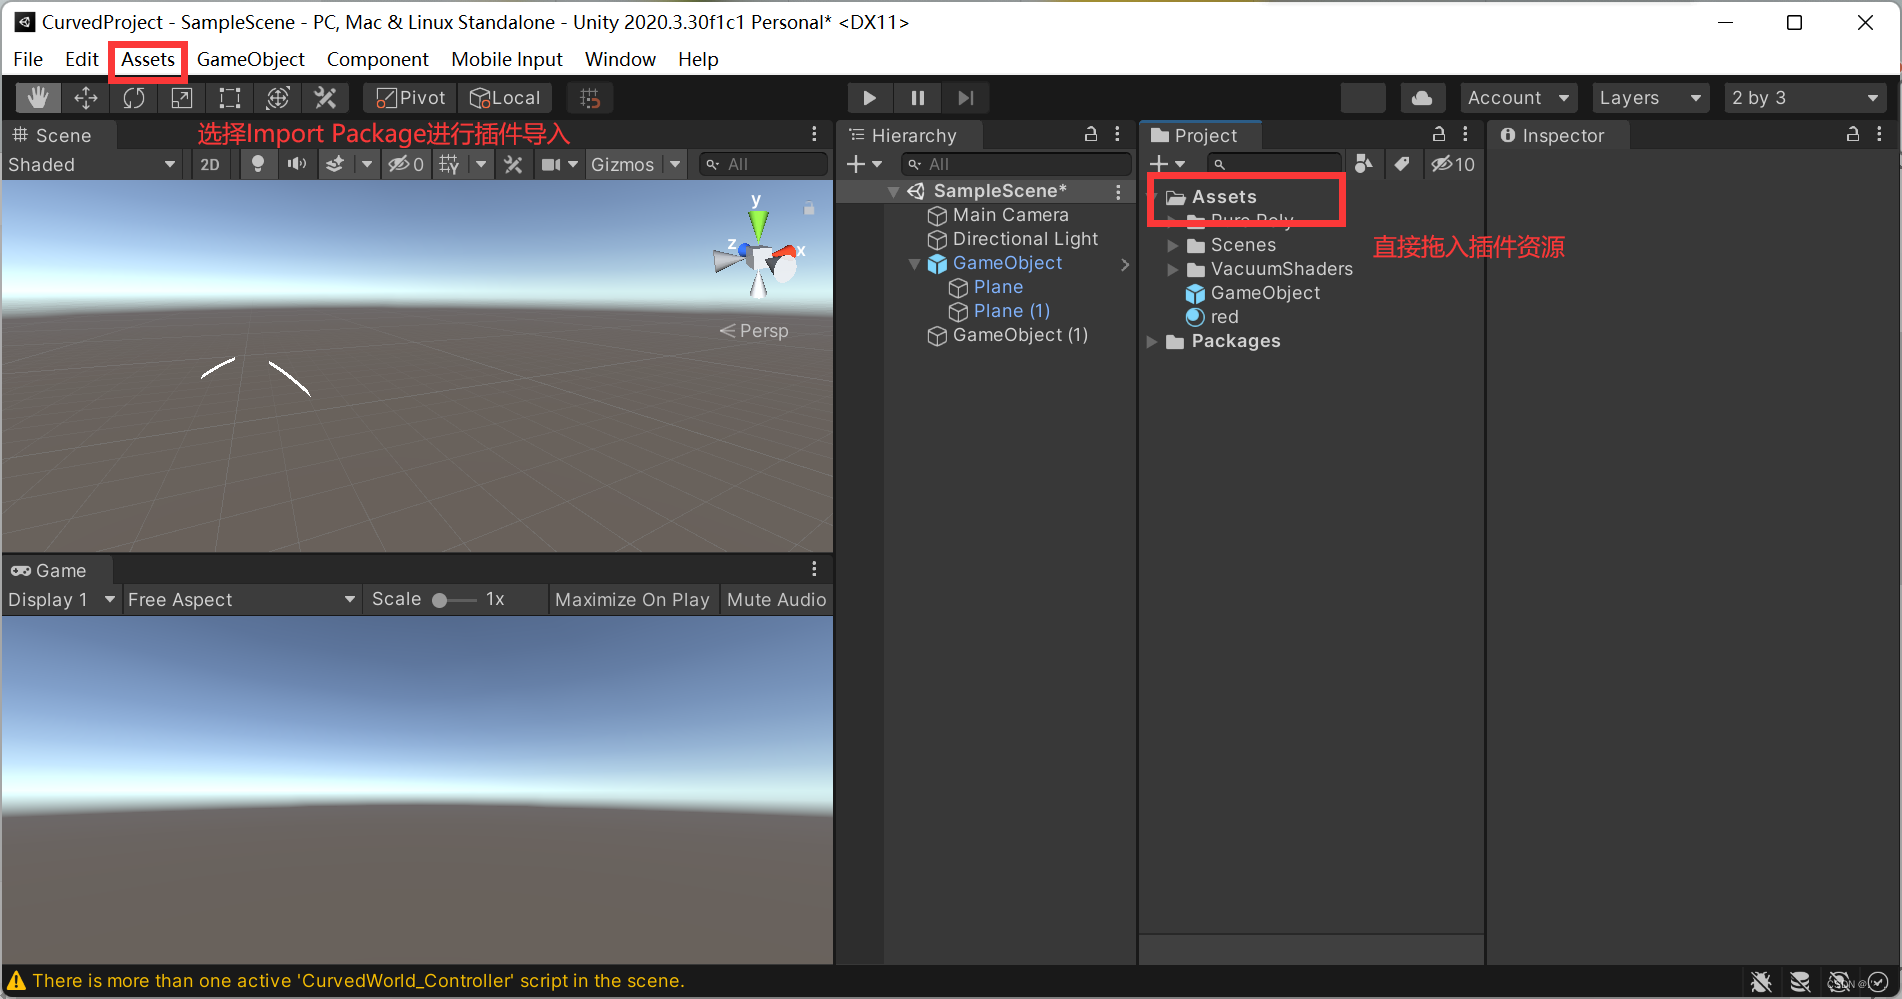
Task: Toggle 2D view in Scene
Action: point(210,165)
